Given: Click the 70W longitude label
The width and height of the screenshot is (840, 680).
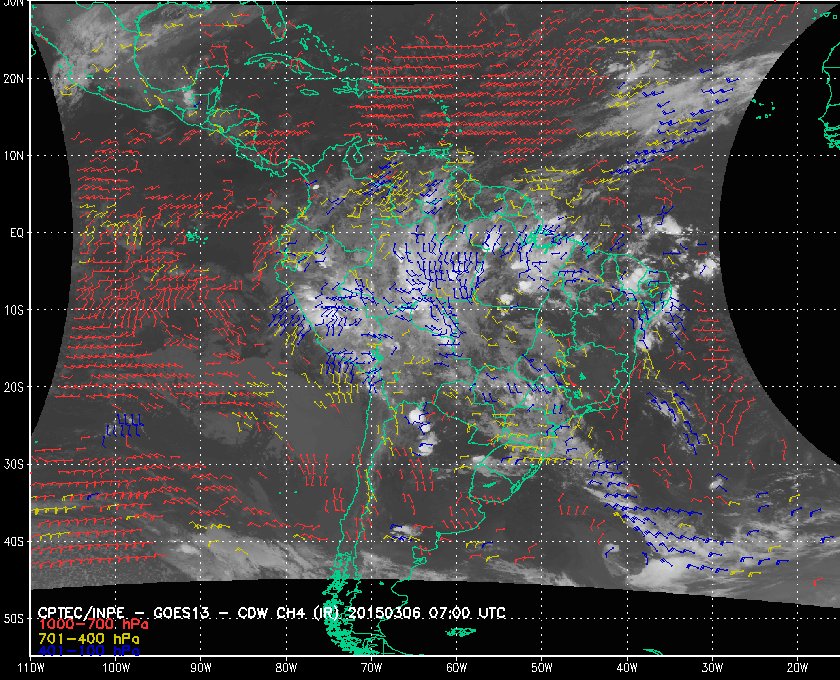Looking at the screenshot, I should pyautogui.click(x=371, y=668).
